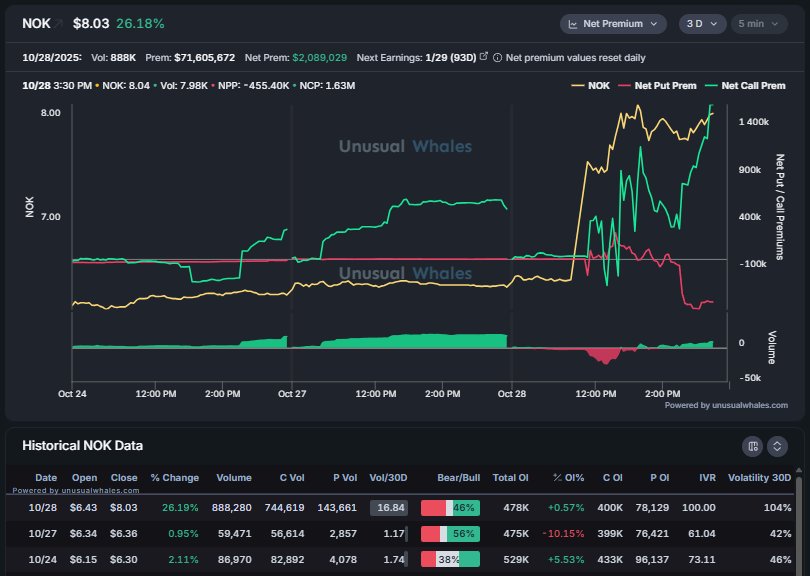The width and height of the screenshot is (810, 576).
Task: Toggle the NOK price line in legend
Action: [590, 86]
